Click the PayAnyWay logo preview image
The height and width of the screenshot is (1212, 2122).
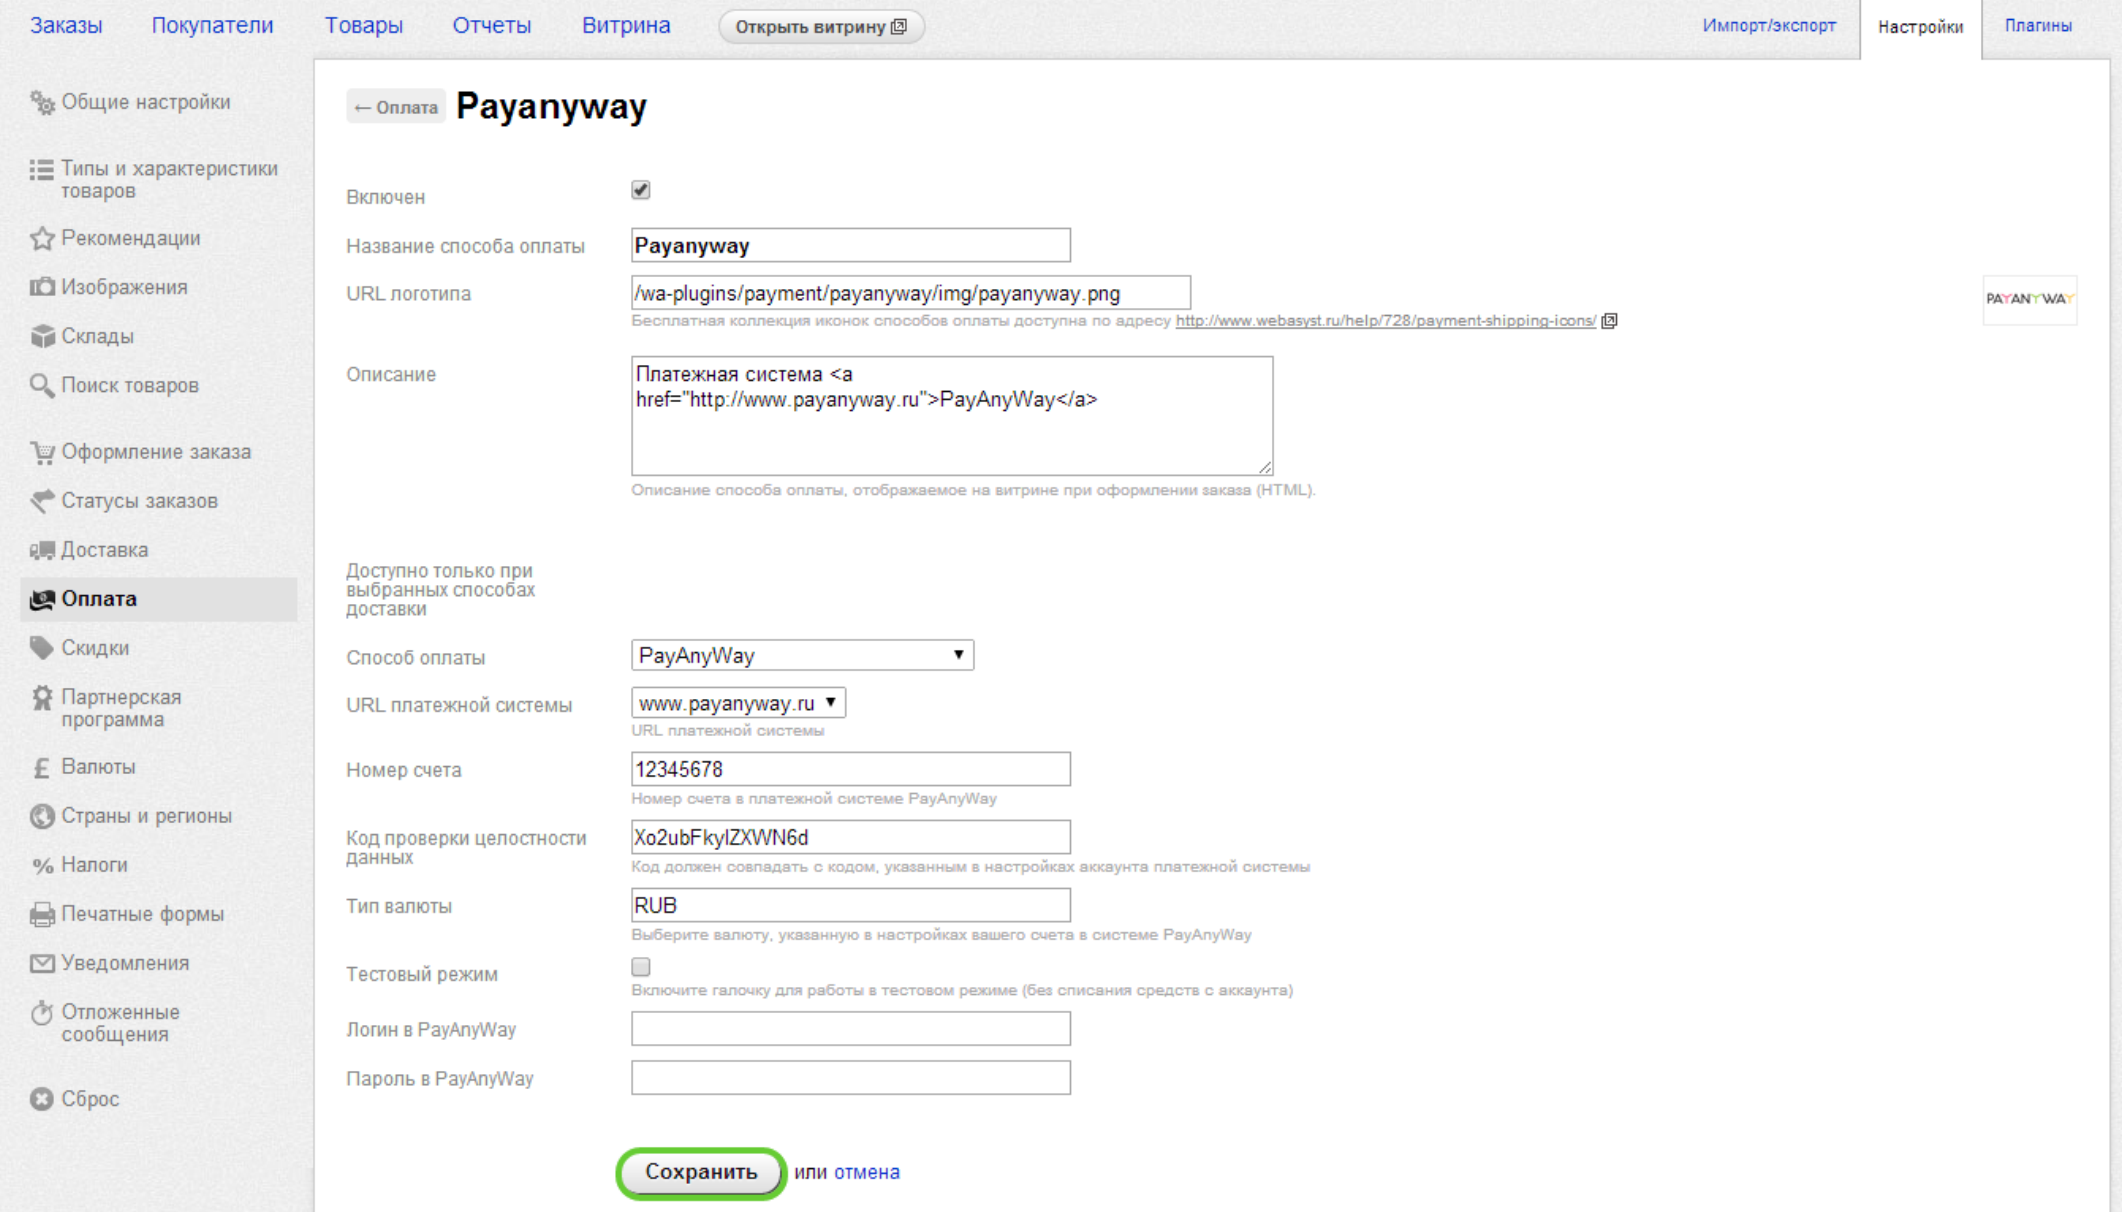tap(2029, 299)
